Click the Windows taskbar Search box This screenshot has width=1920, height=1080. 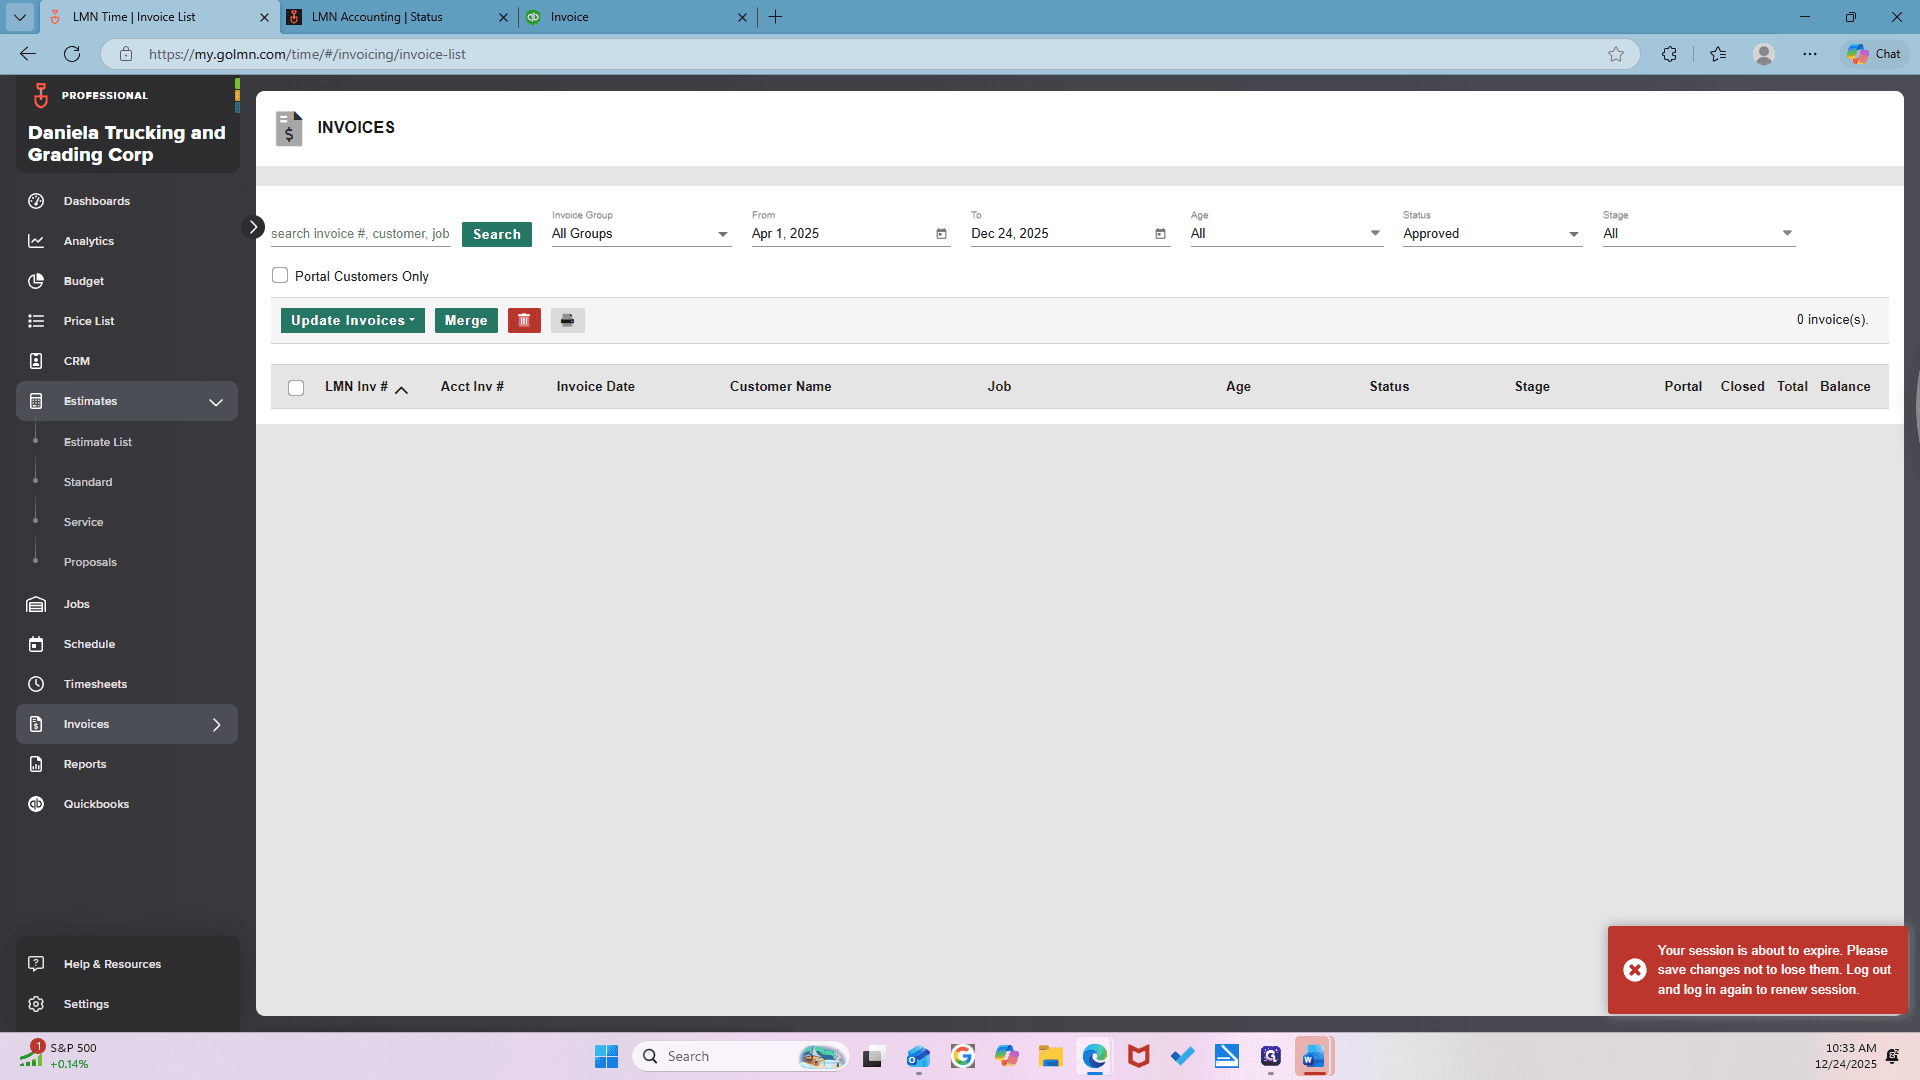[x=740, y=1056]
